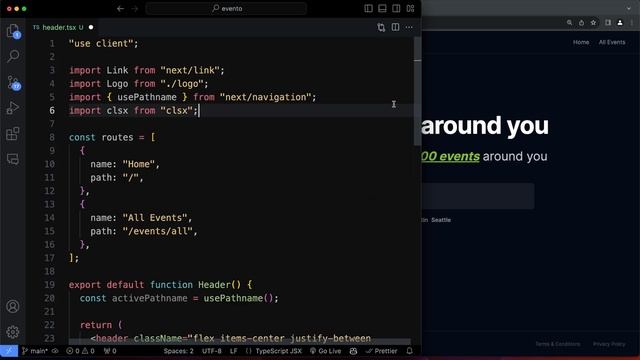Image resolution: width=640 pixels, height=360 pixels.
Task: Open Run and Debug view
Action: [13, 108]
